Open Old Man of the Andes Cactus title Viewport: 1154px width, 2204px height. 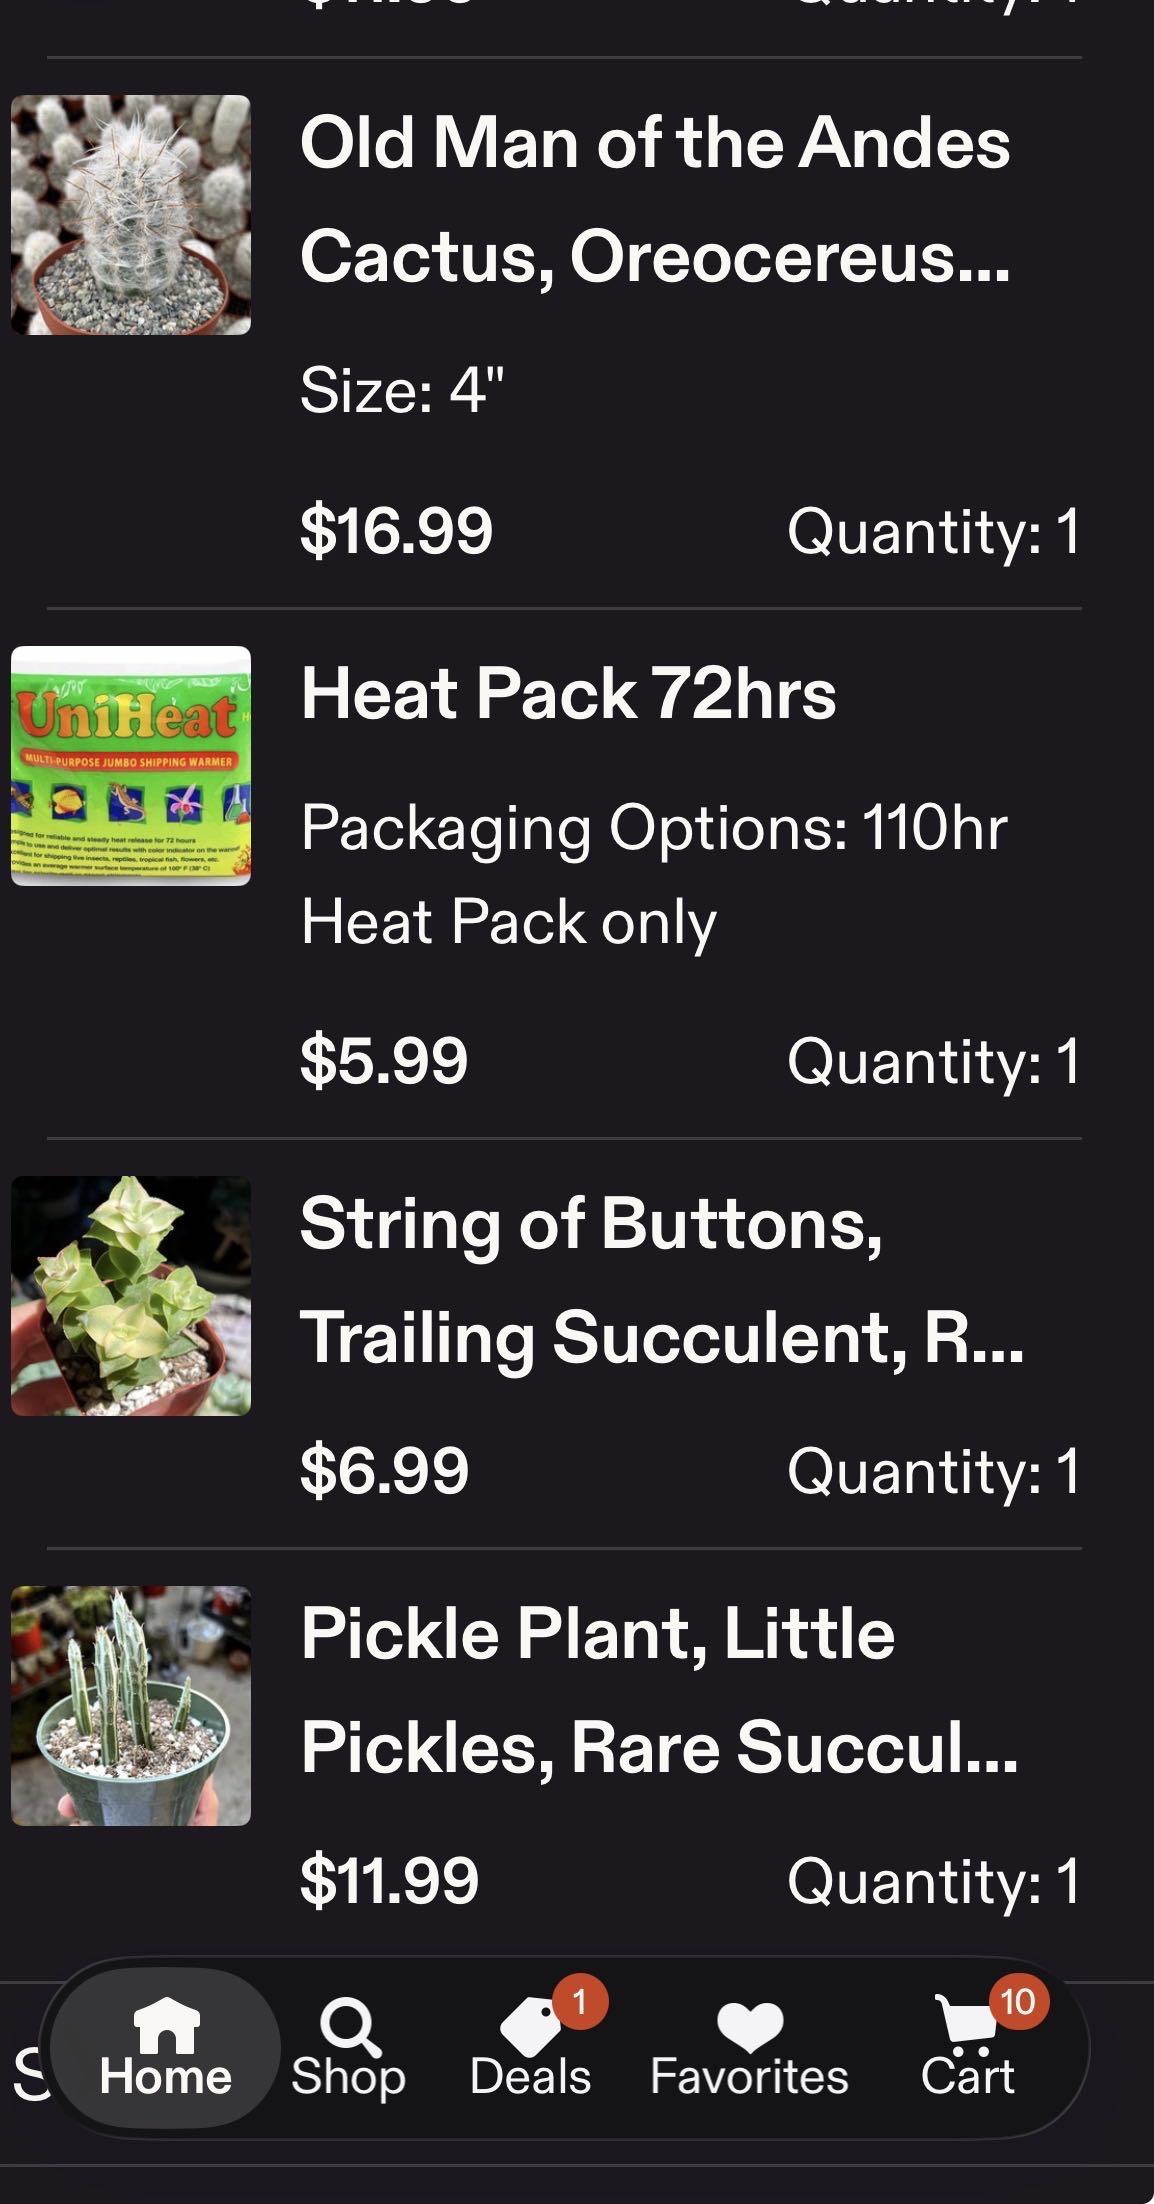(x=655, y=199)
